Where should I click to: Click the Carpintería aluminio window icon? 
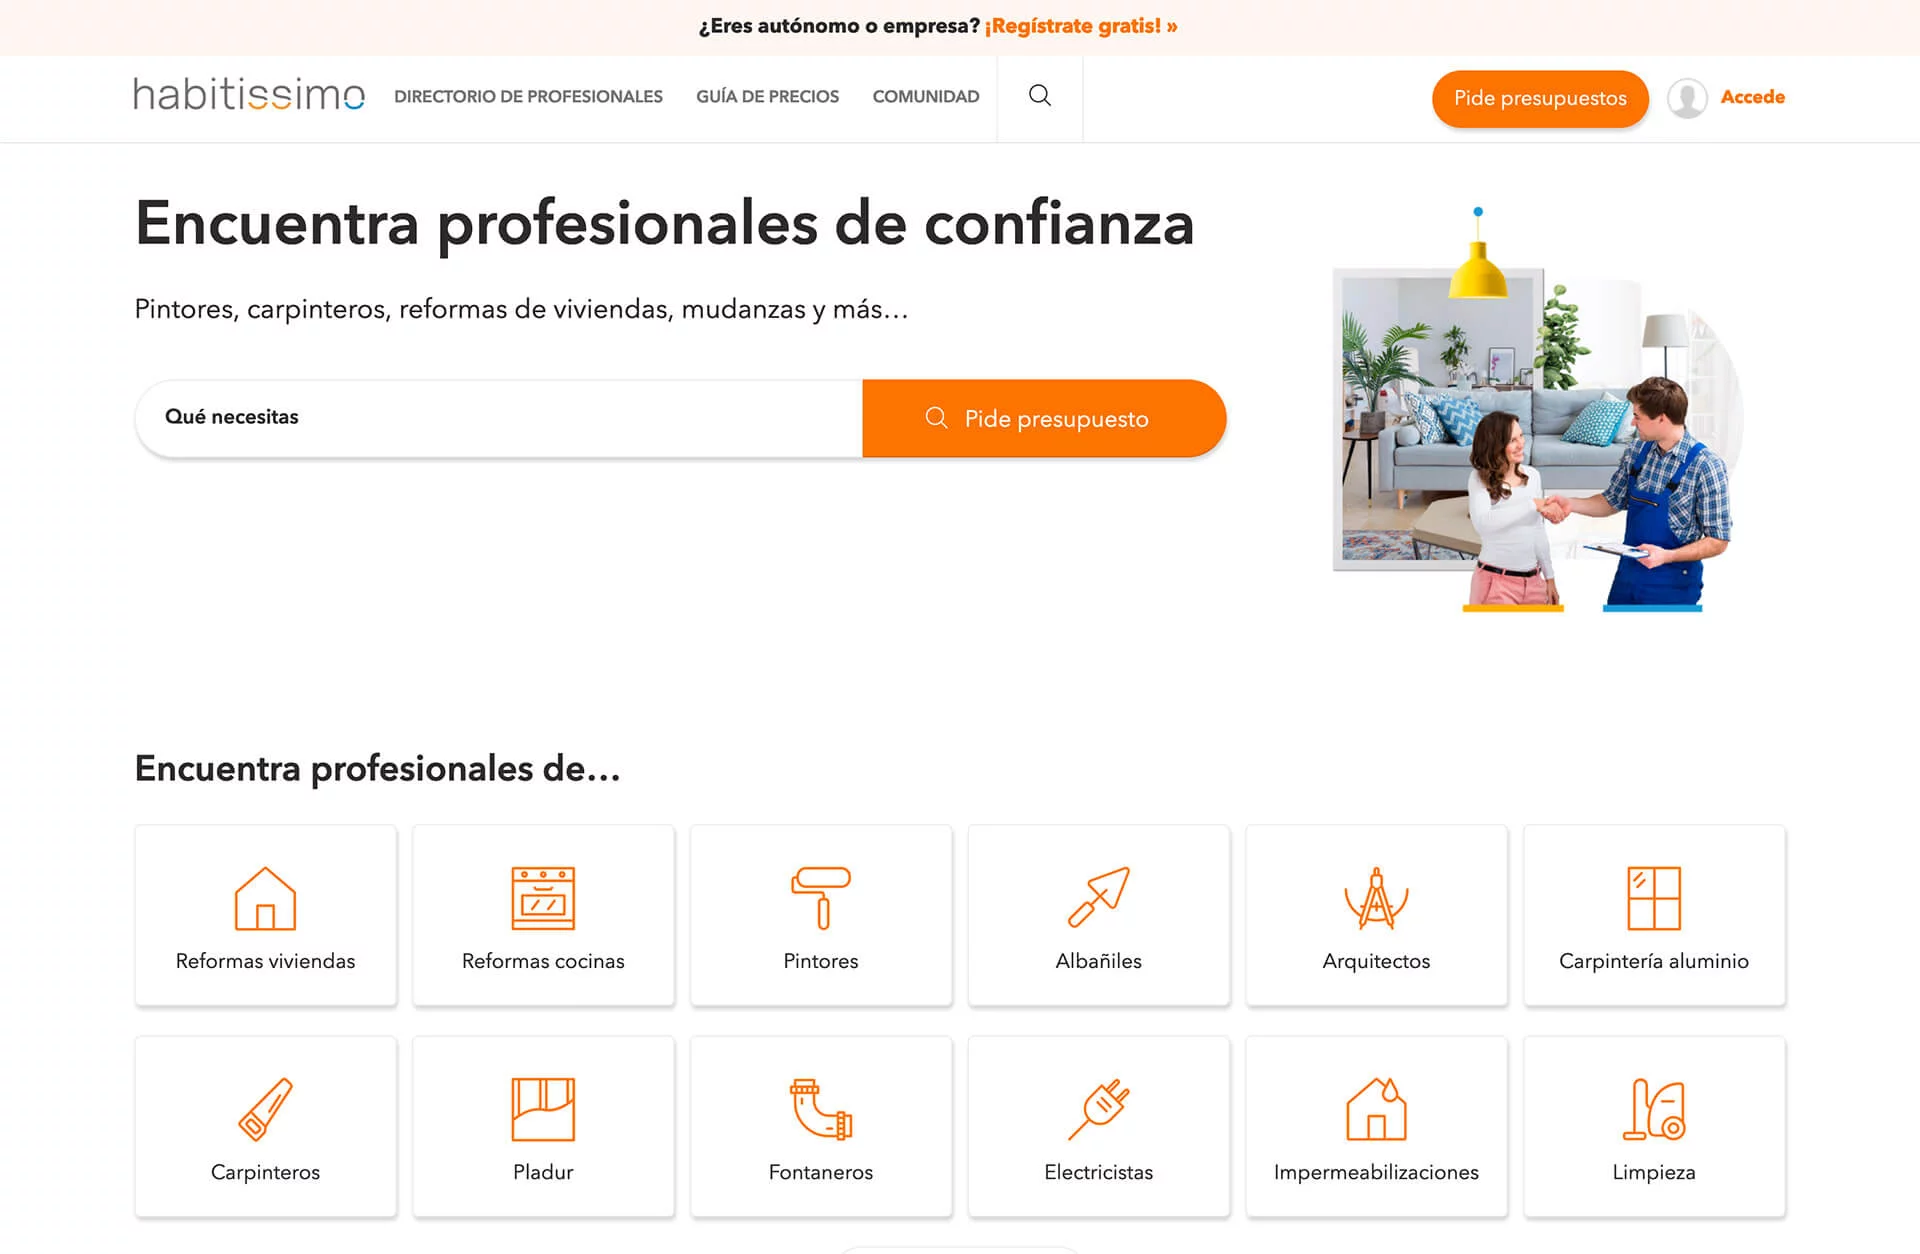(x=1654, y=898)
